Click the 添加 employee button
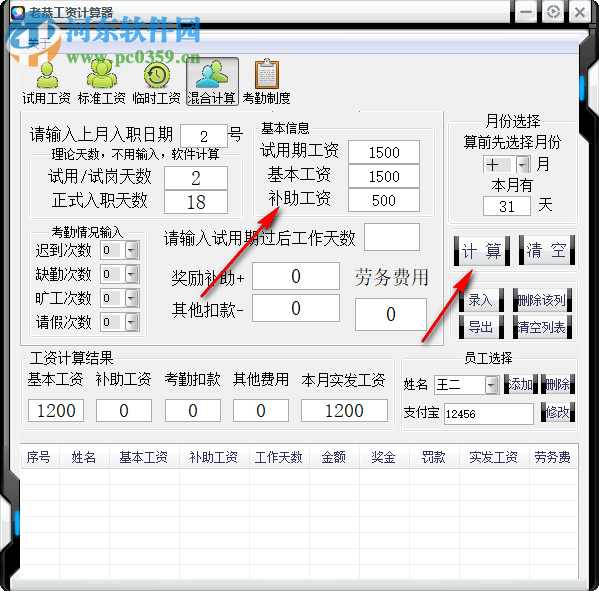599x591 pixels. pos(520,384)
